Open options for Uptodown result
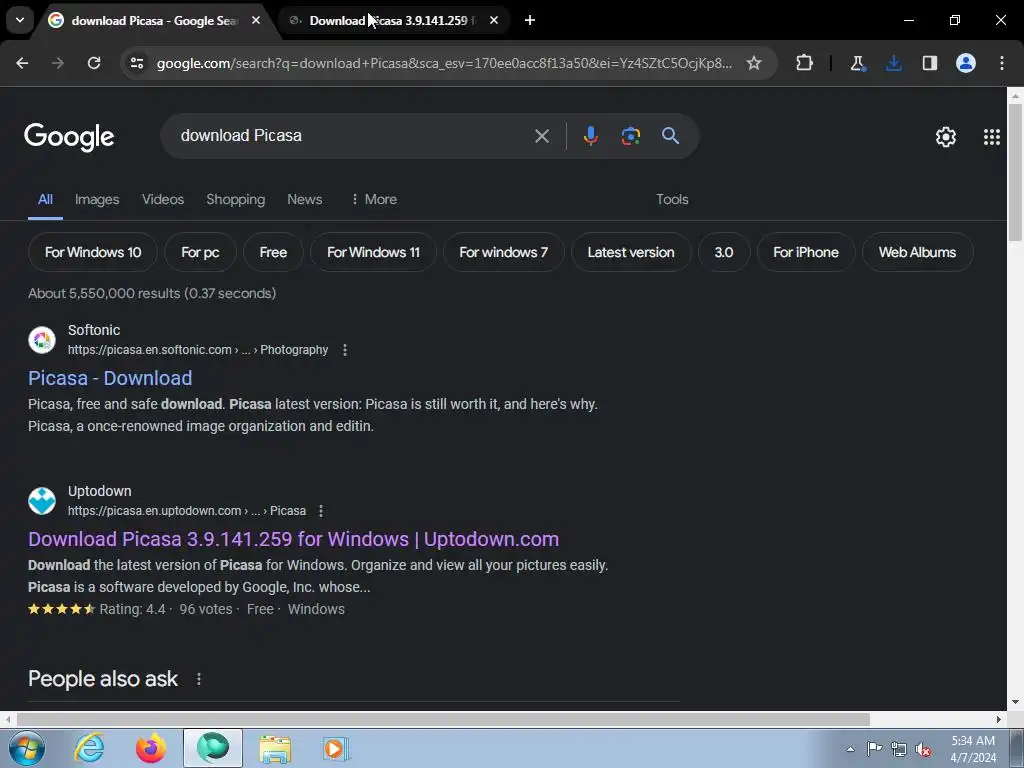 coord(321,511)
